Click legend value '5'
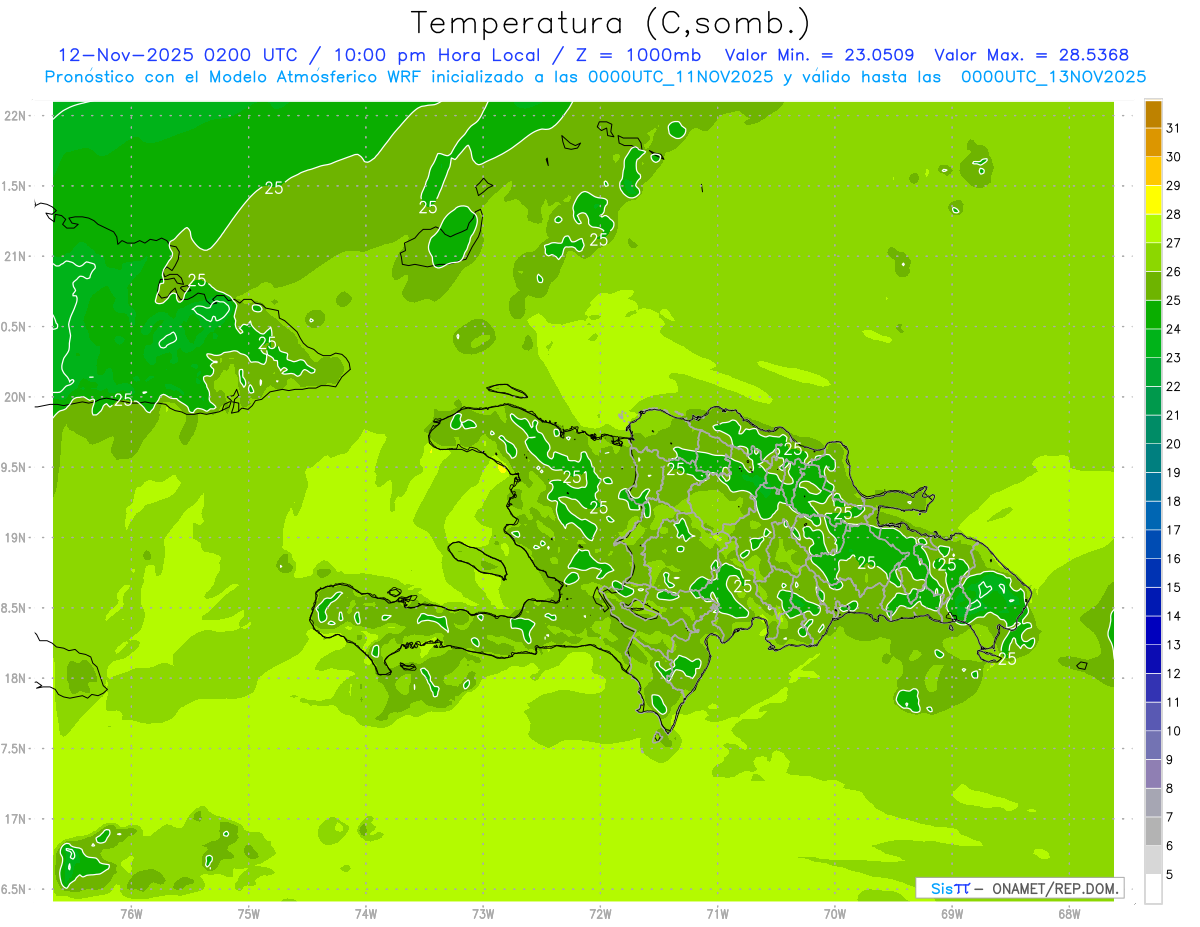This screenshot has height=927, width=1200. tap(1170, 875)
